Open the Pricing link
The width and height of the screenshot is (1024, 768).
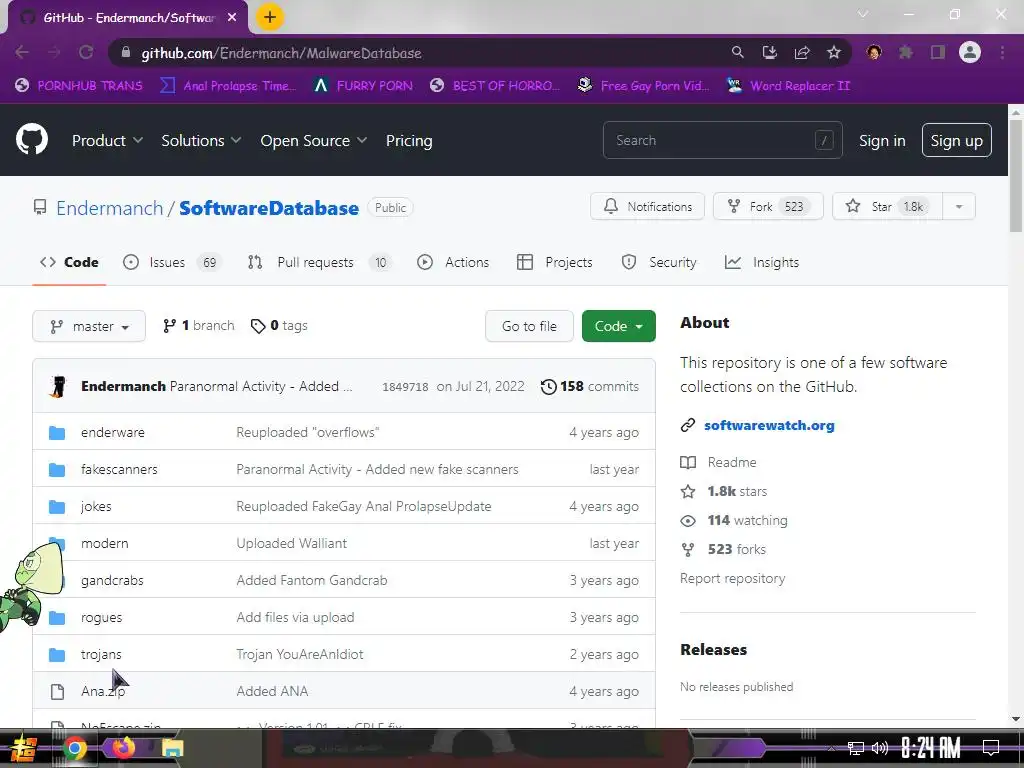409,140
